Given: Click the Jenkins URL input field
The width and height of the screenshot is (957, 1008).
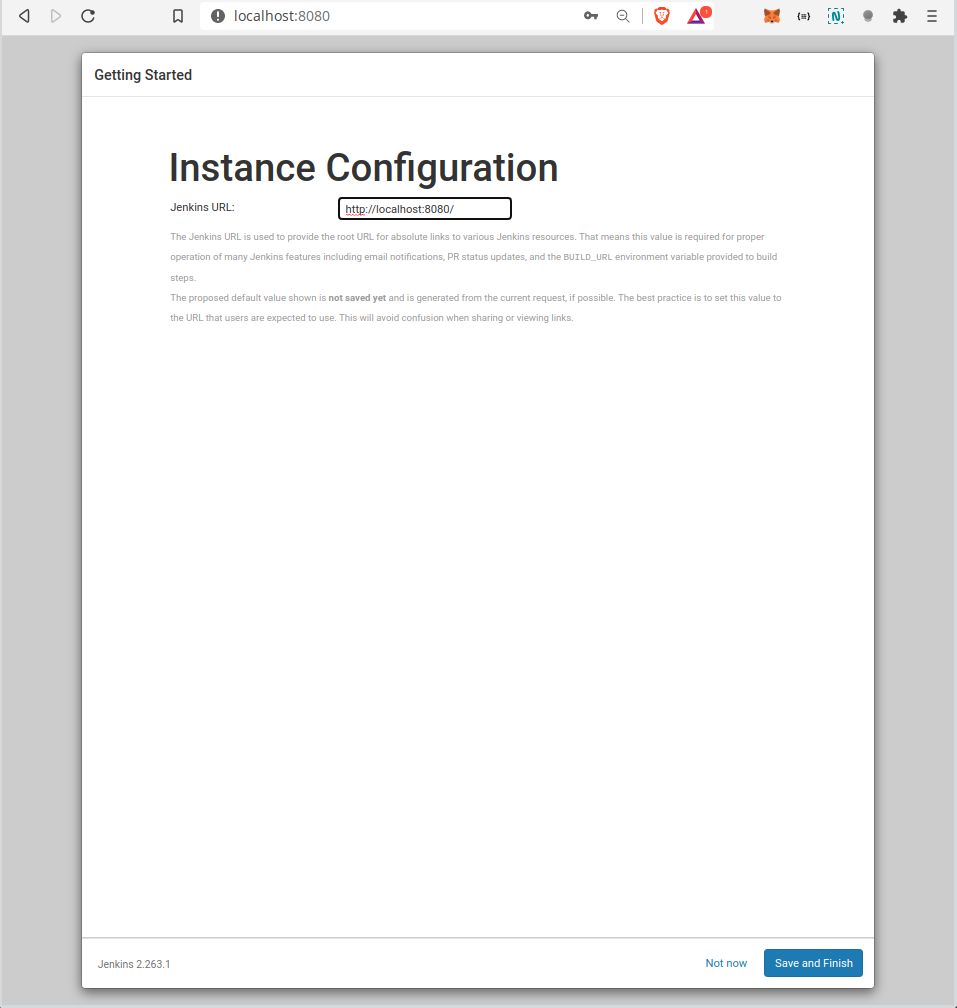Looking at the screenshot, I should pos(425,208).
